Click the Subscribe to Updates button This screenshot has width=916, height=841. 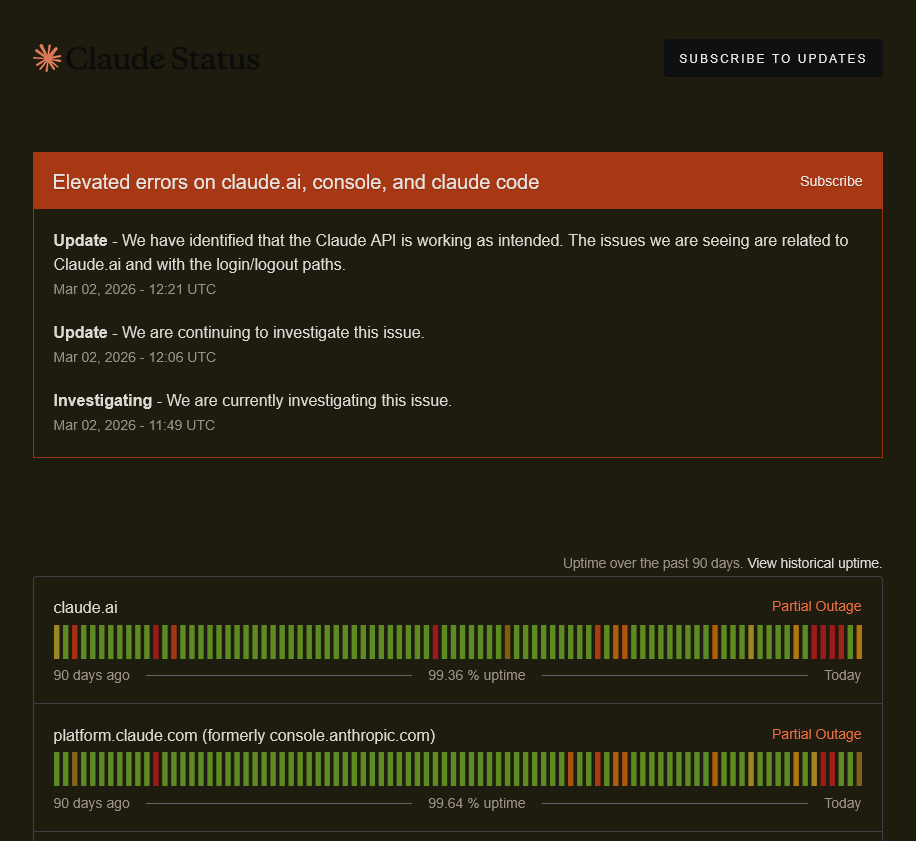click(773, 58)
